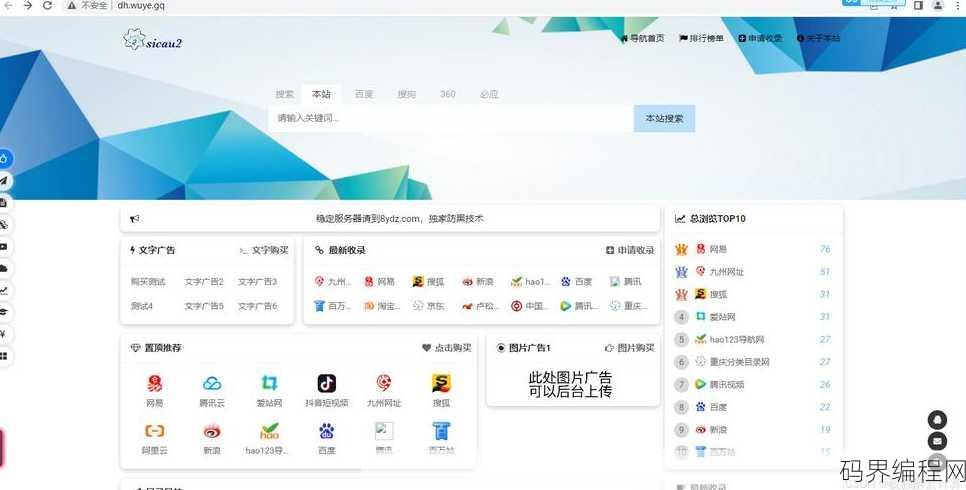Open the 腾讯云 cloud icon in 置顶推荐
Screen dimensions: 966x490
pyautogui.click(x=212, y=383)
